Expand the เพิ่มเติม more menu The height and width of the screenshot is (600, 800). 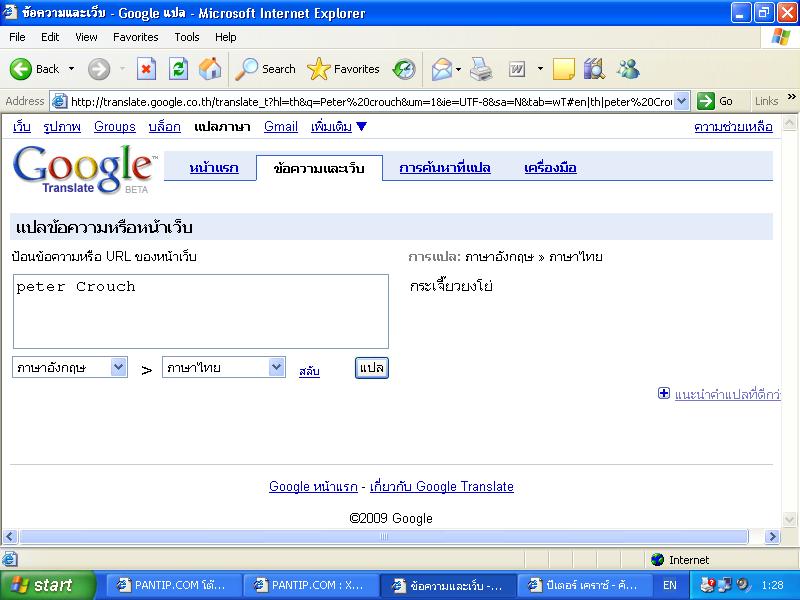coord(339,127)
